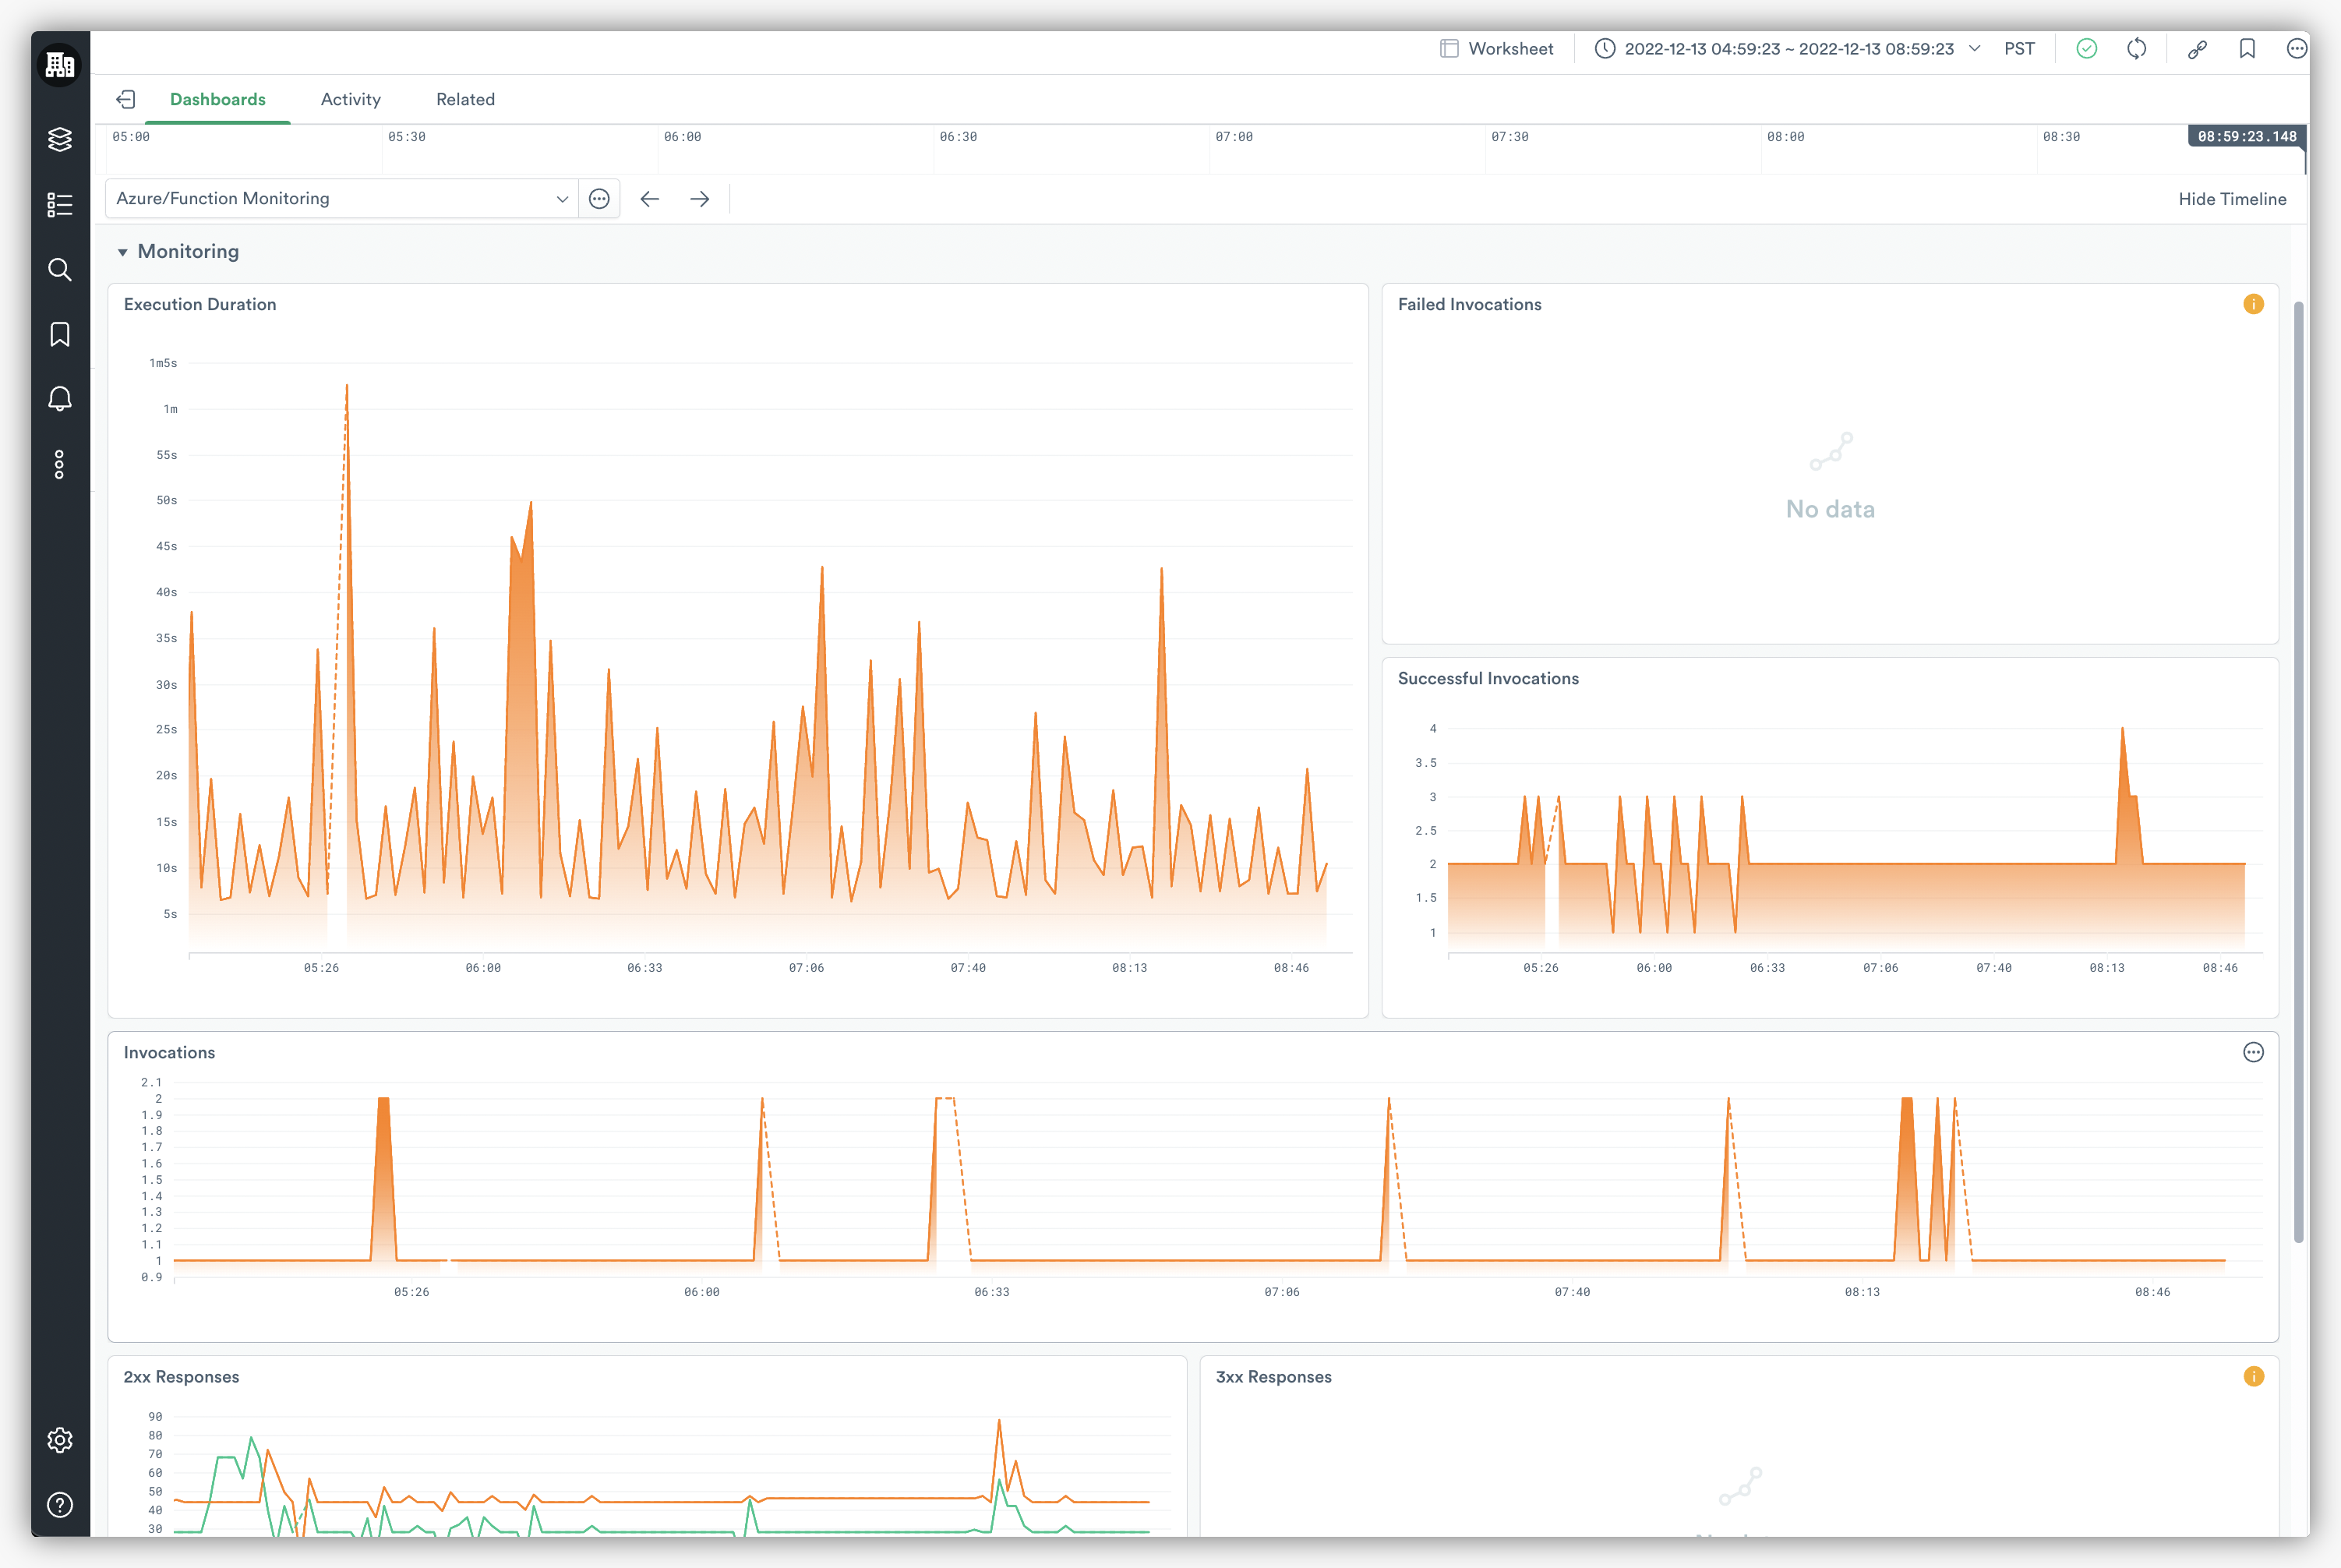2341x1568 pixels.
Task: Switch to the Dashboards tab
Action: pyautogui.click(x=218, y=99)
